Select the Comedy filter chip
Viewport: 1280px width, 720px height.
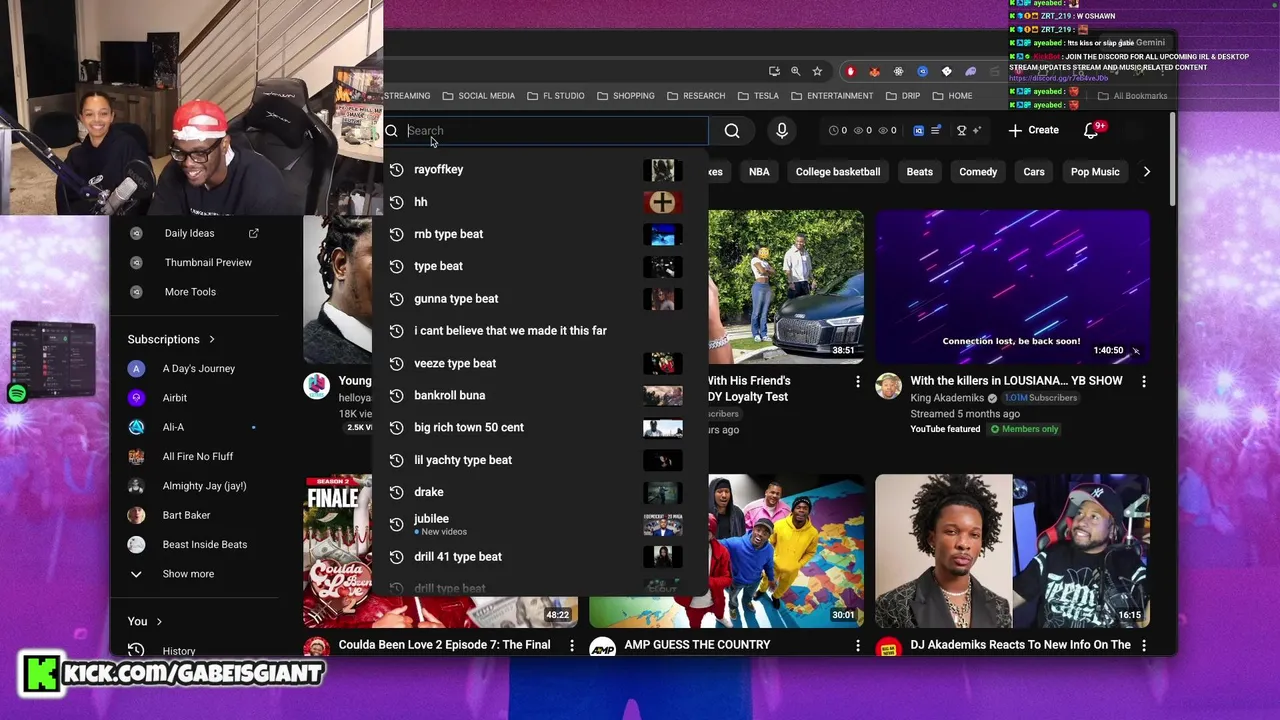click(978, 172)
